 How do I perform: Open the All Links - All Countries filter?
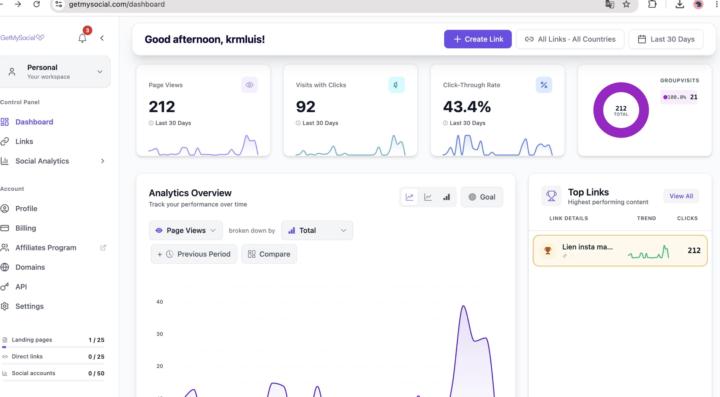[x=570, y=39]
